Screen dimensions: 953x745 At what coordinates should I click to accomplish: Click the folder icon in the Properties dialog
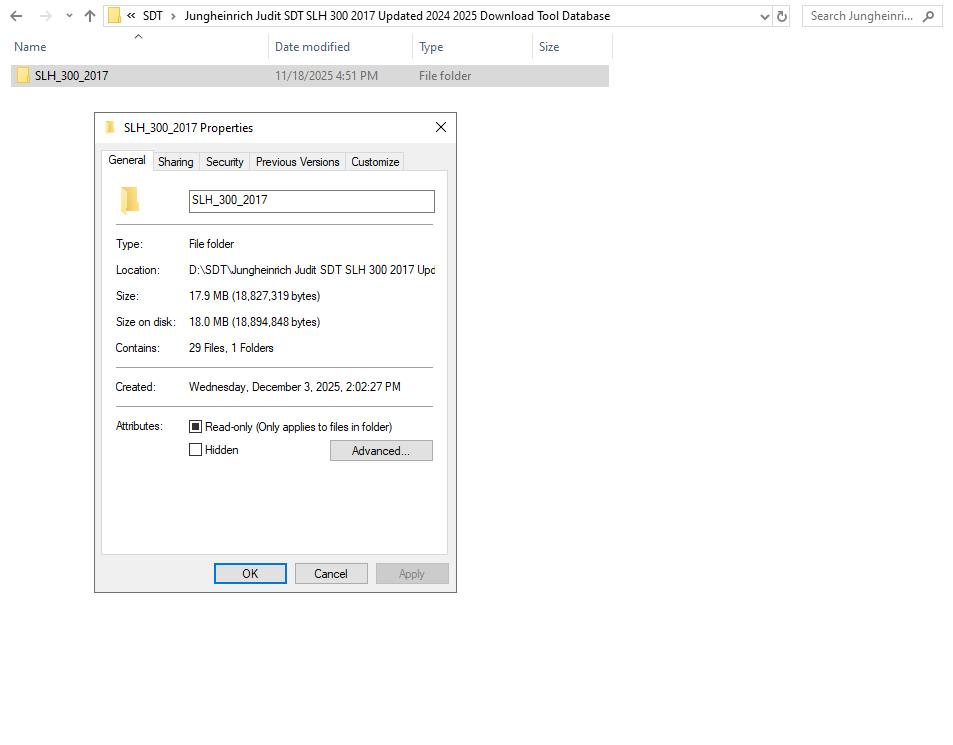[129, 199]
